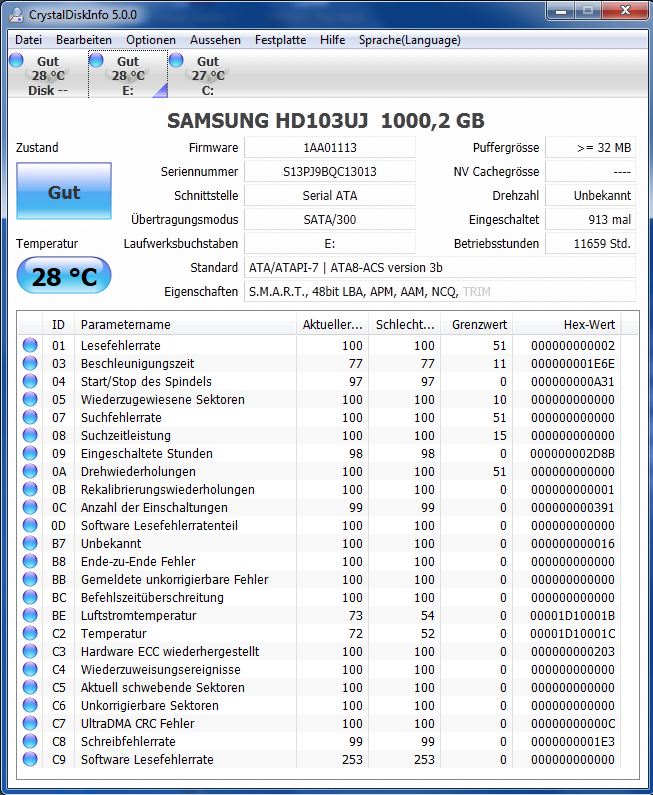Click the Aktueller... column header
653x795 pixels.
tap(333, 324)
